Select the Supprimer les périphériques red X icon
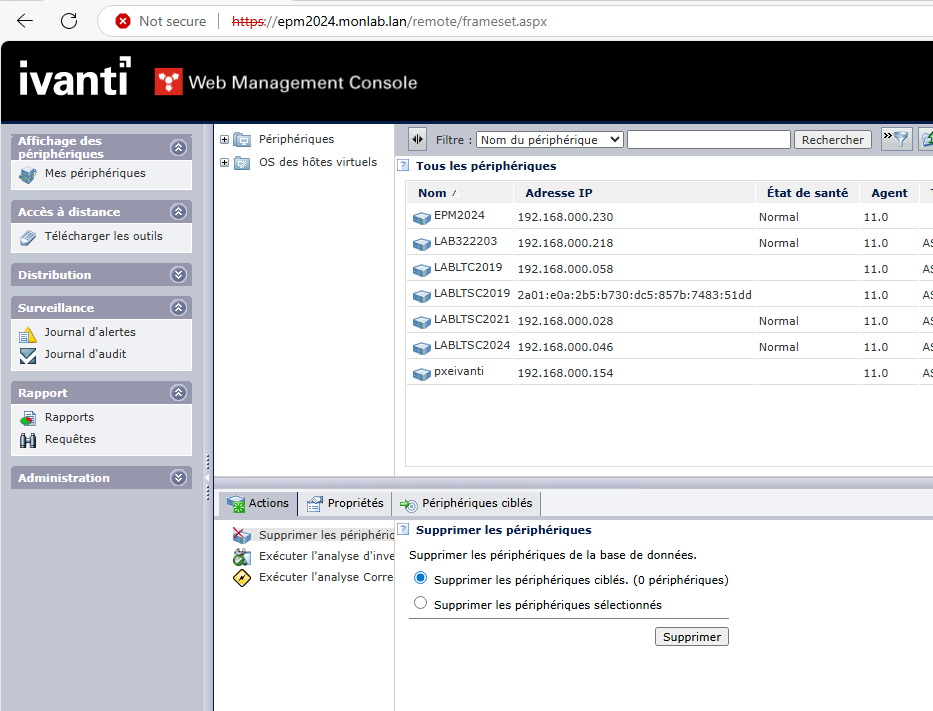Image resolution: width=933 pixels, height=711 pixels. coord(241,534)
